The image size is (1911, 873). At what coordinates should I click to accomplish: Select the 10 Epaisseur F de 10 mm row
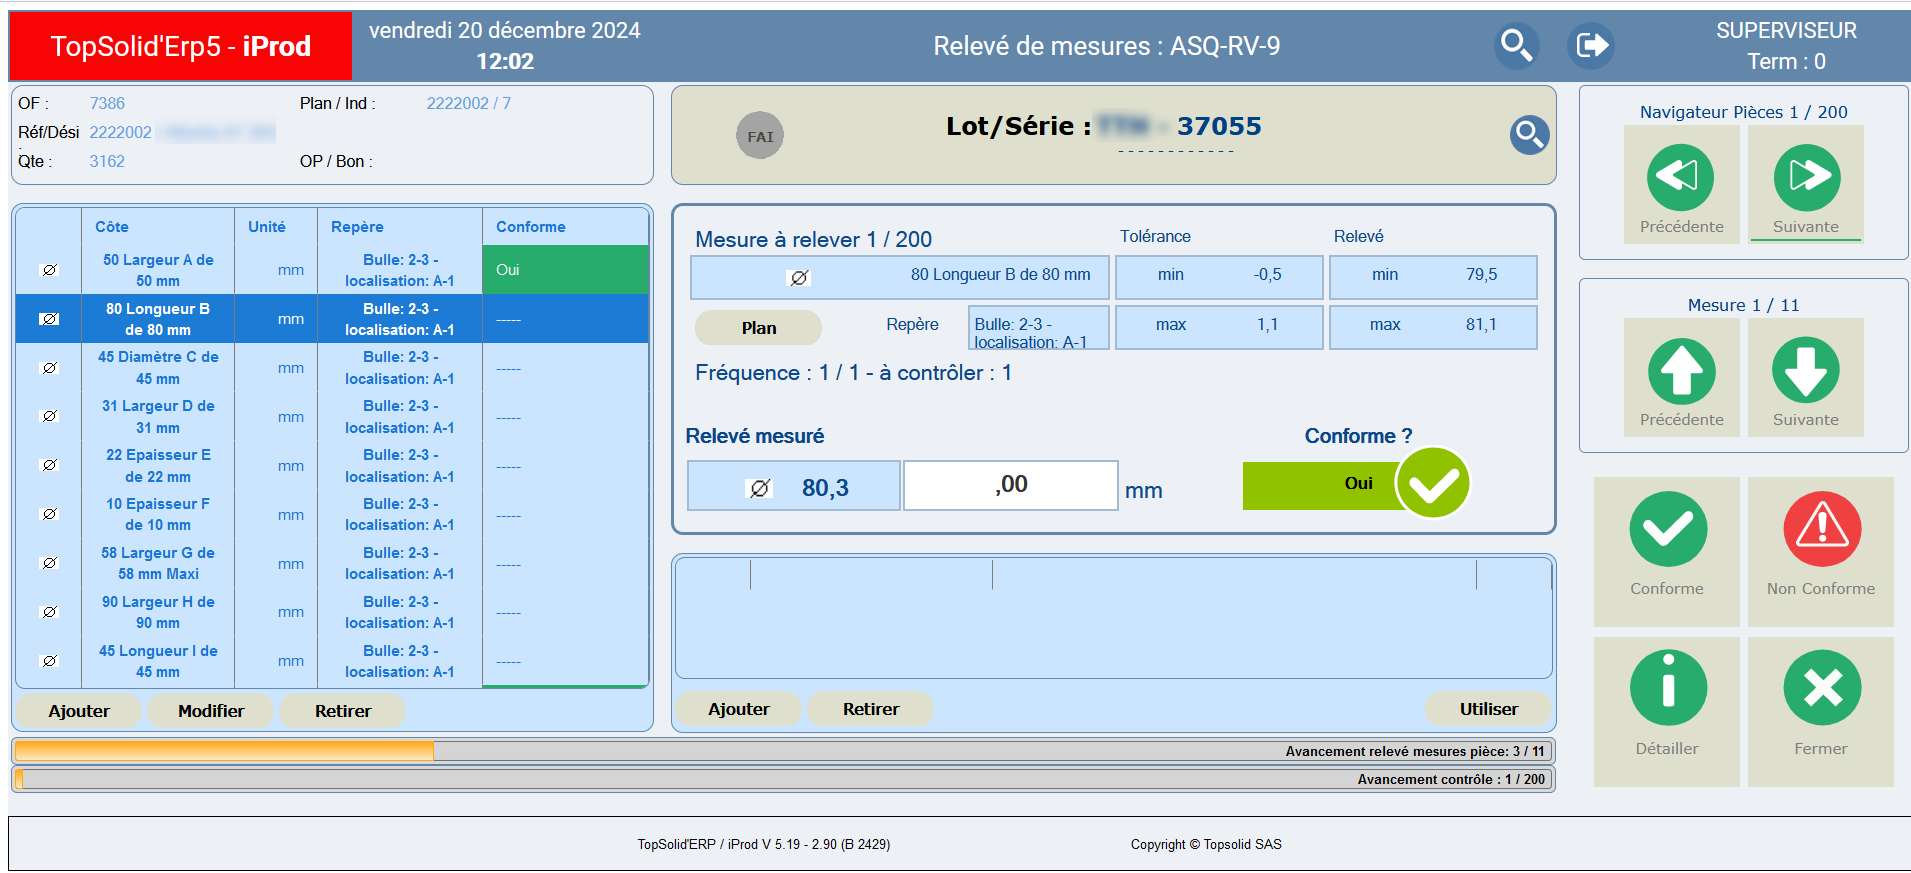332,514
